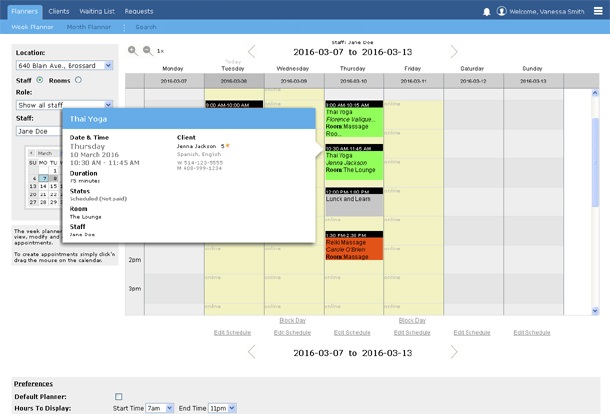Open the Waiting List tab
This screenshot has height=414, width=610.
97,11
